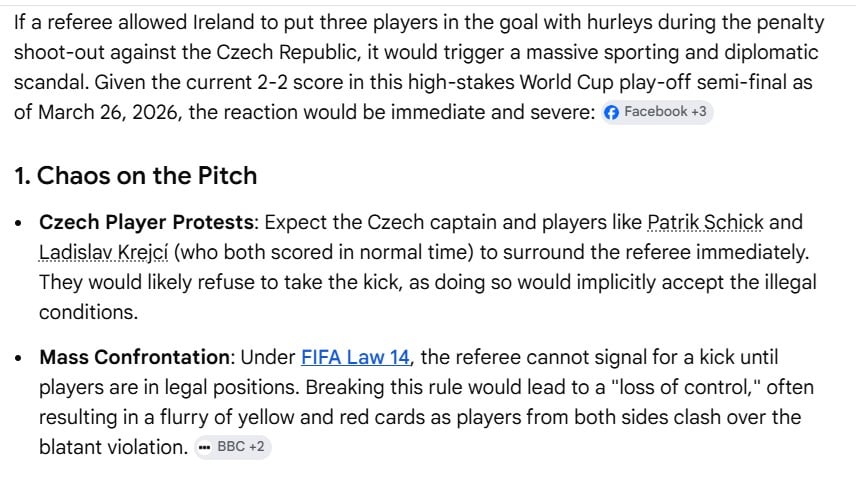The height and width of the screenshot is (490, 856).
Task: Click the bullet marker before Czech Player Protests
Action: point(19,222)
